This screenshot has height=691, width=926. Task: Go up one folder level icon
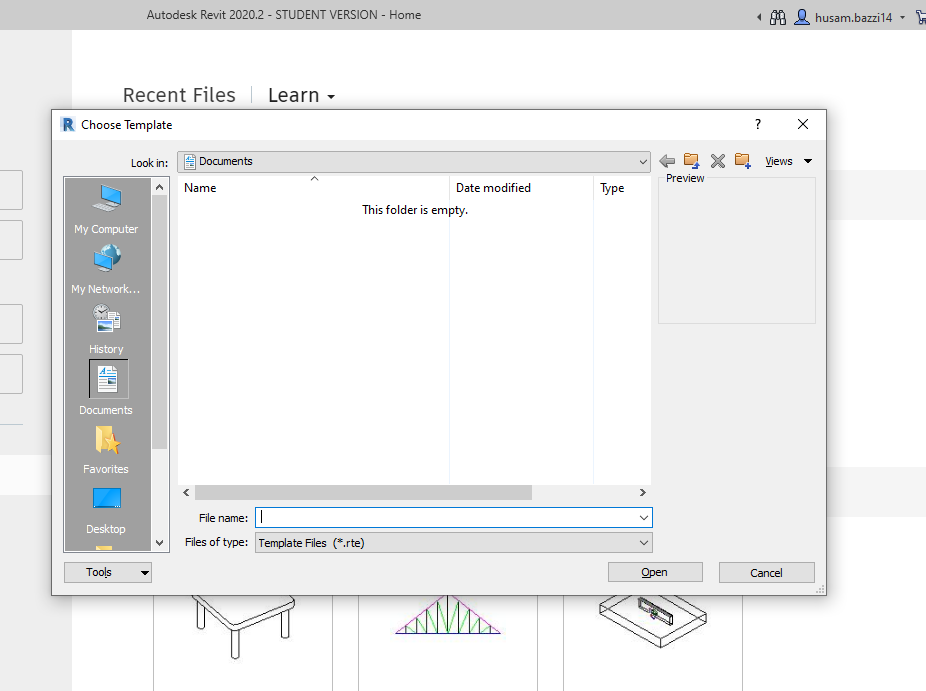pos(692,161)
